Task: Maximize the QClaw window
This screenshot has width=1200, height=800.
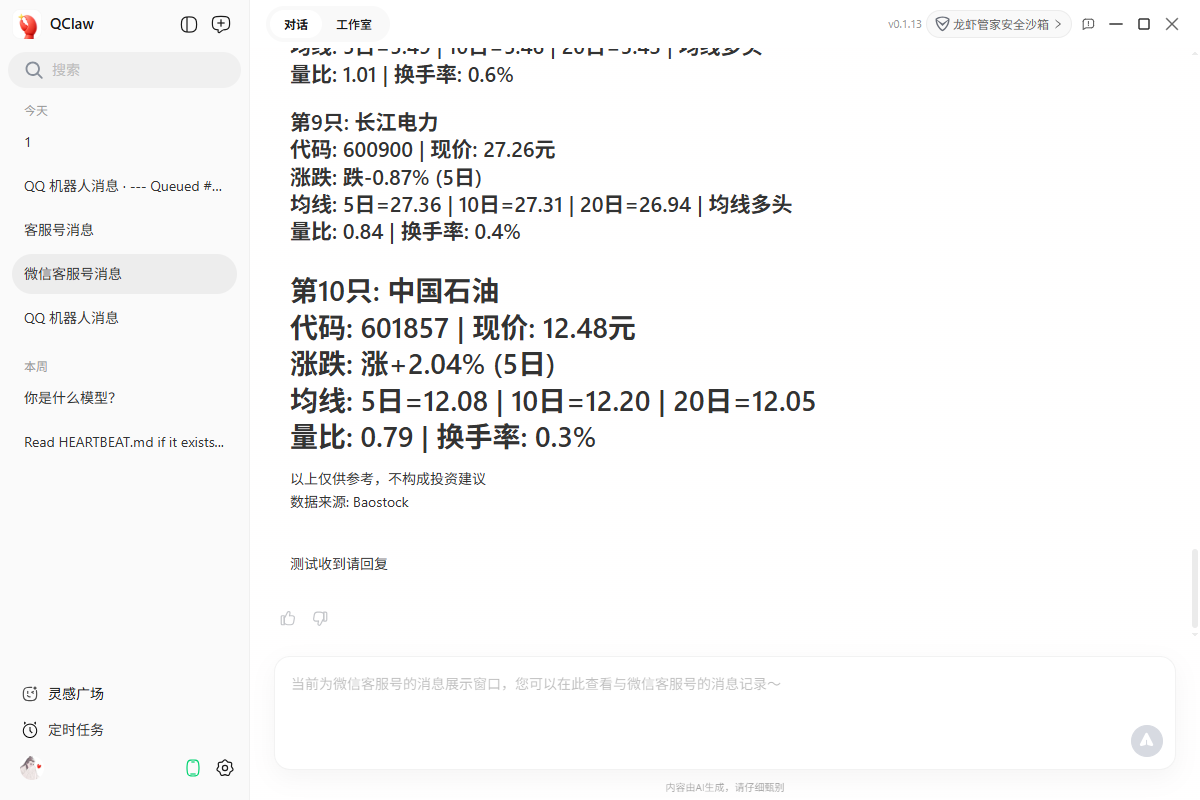Action: [x=1144, y=24]
